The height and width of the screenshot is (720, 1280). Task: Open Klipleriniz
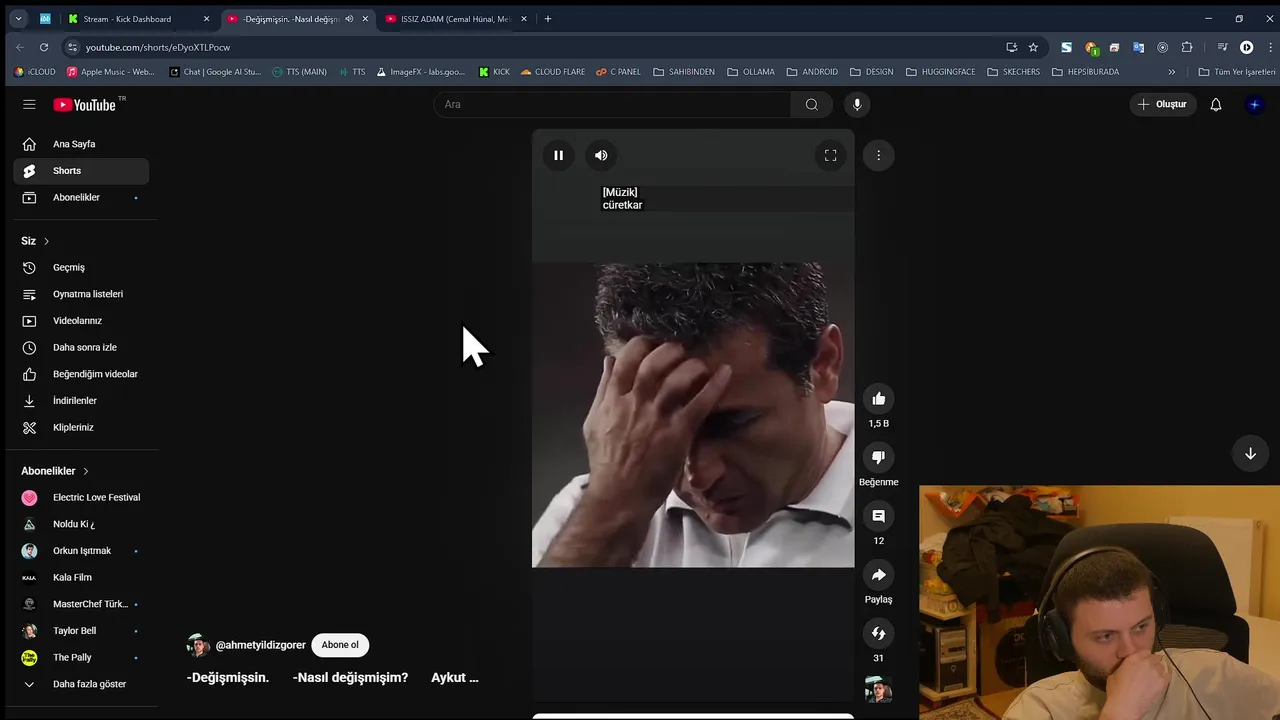(81, 427)
